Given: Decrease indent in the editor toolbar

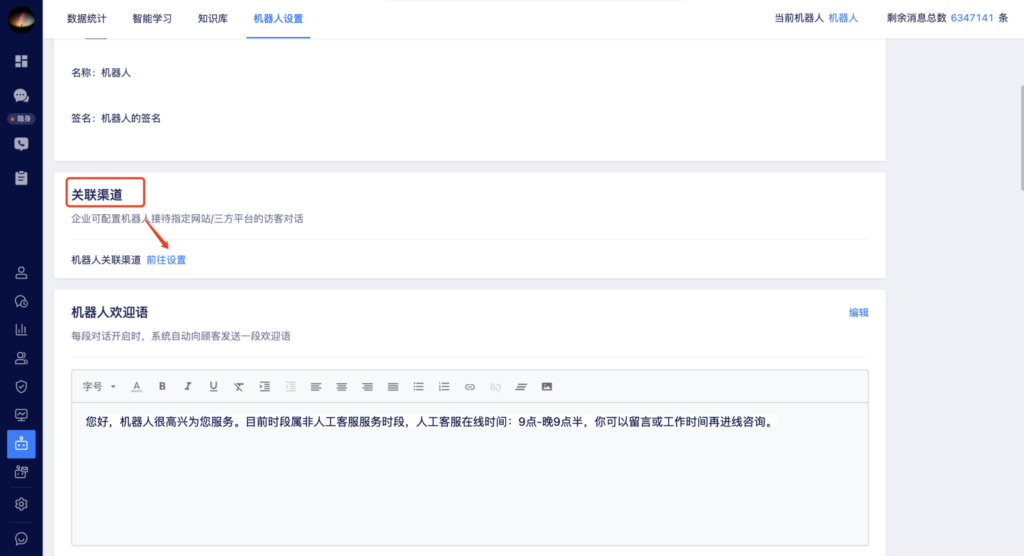Looking at the screenshot, I should point(290,387).
